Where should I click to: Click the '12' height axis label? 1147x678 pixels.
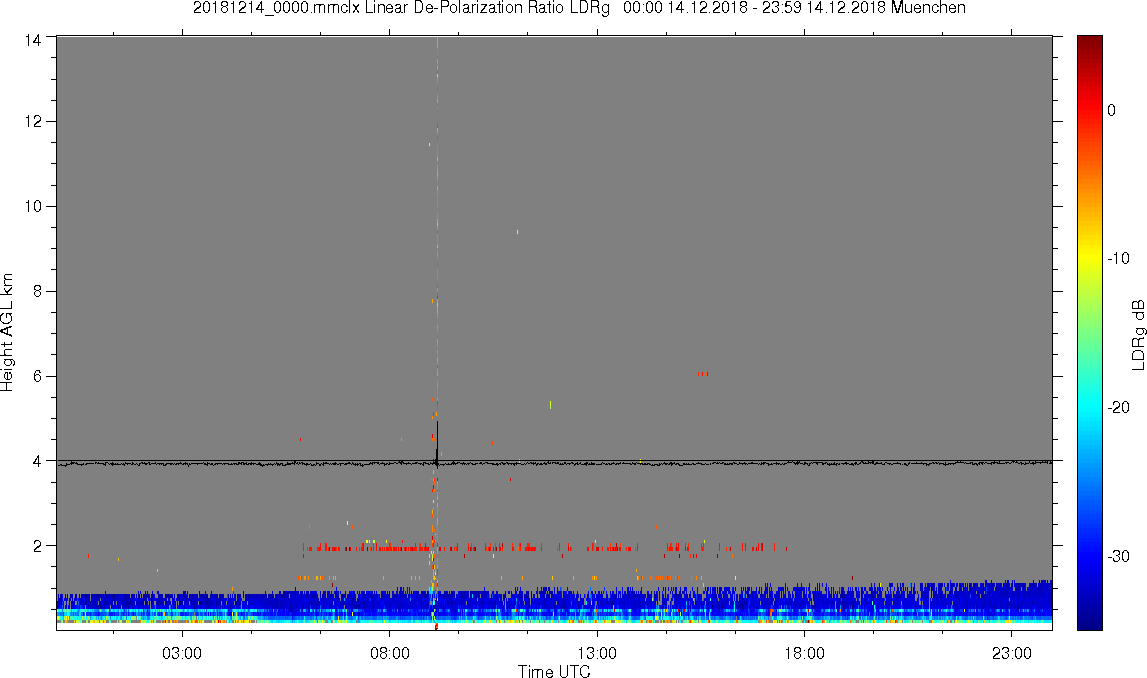(x=32, y=121)
